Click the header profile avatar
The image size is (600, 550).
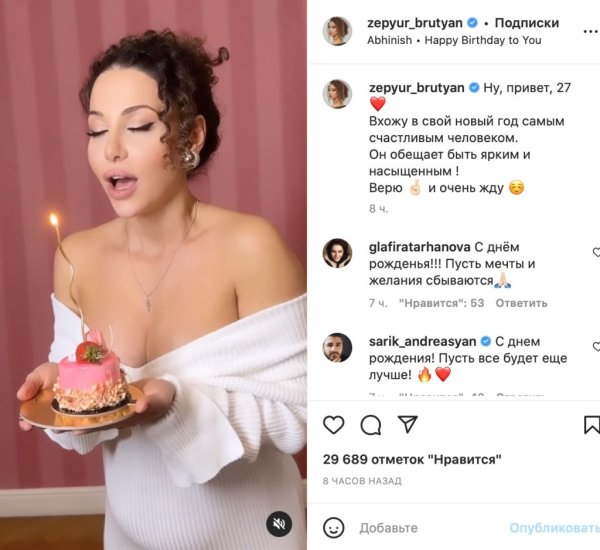pos(337,31)
